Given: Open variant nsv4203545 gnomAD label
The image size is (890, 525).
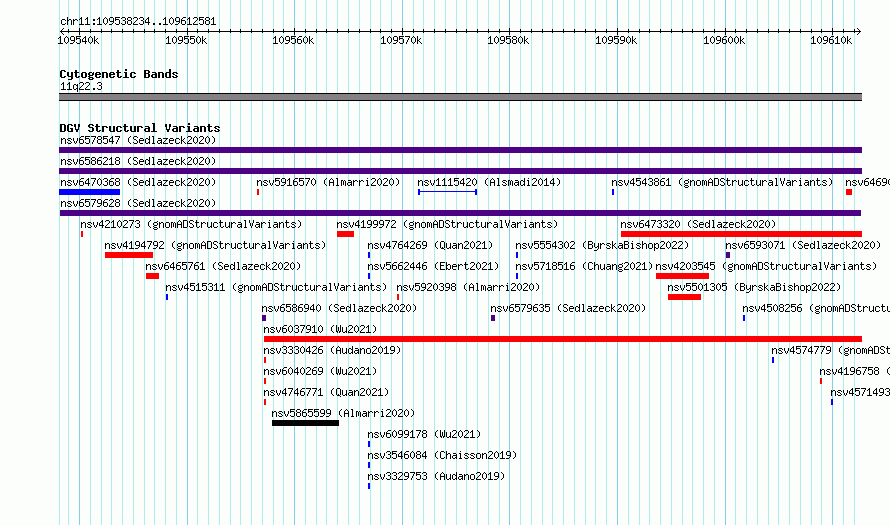Looking at the screenshot, I should click(x=766, y=266).
